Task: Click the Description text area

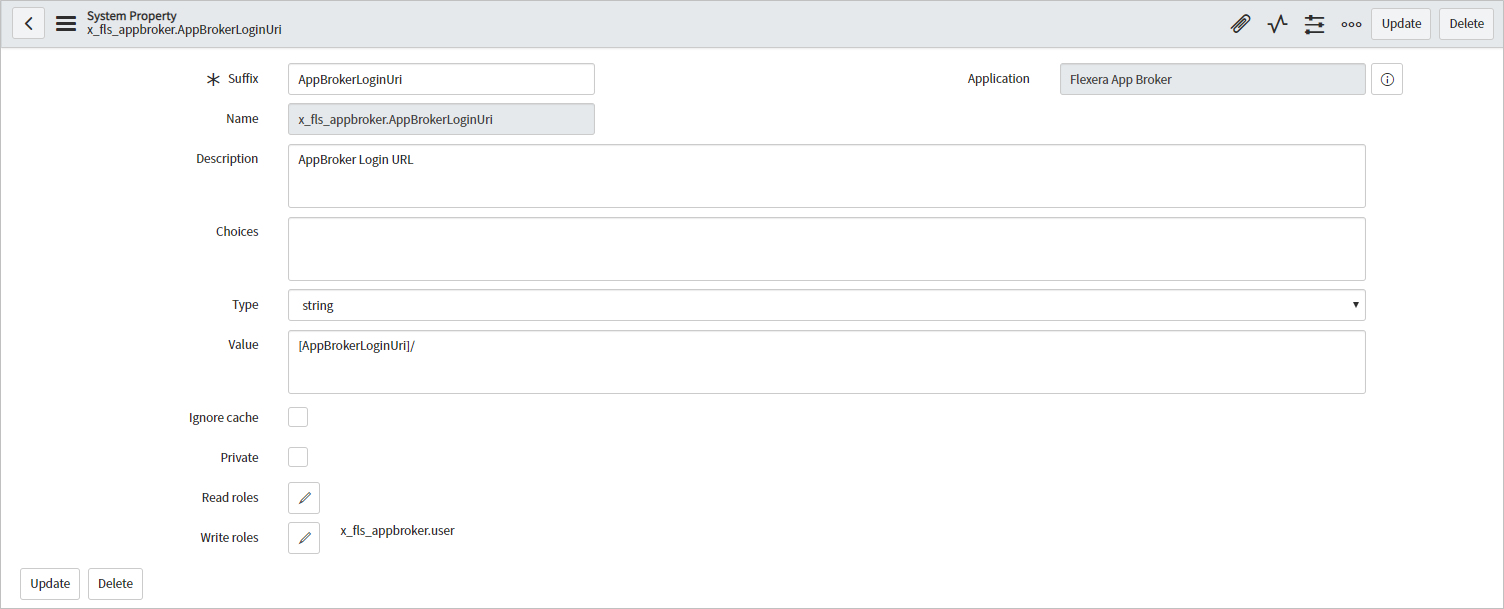Action: click(x=826, y=177)
